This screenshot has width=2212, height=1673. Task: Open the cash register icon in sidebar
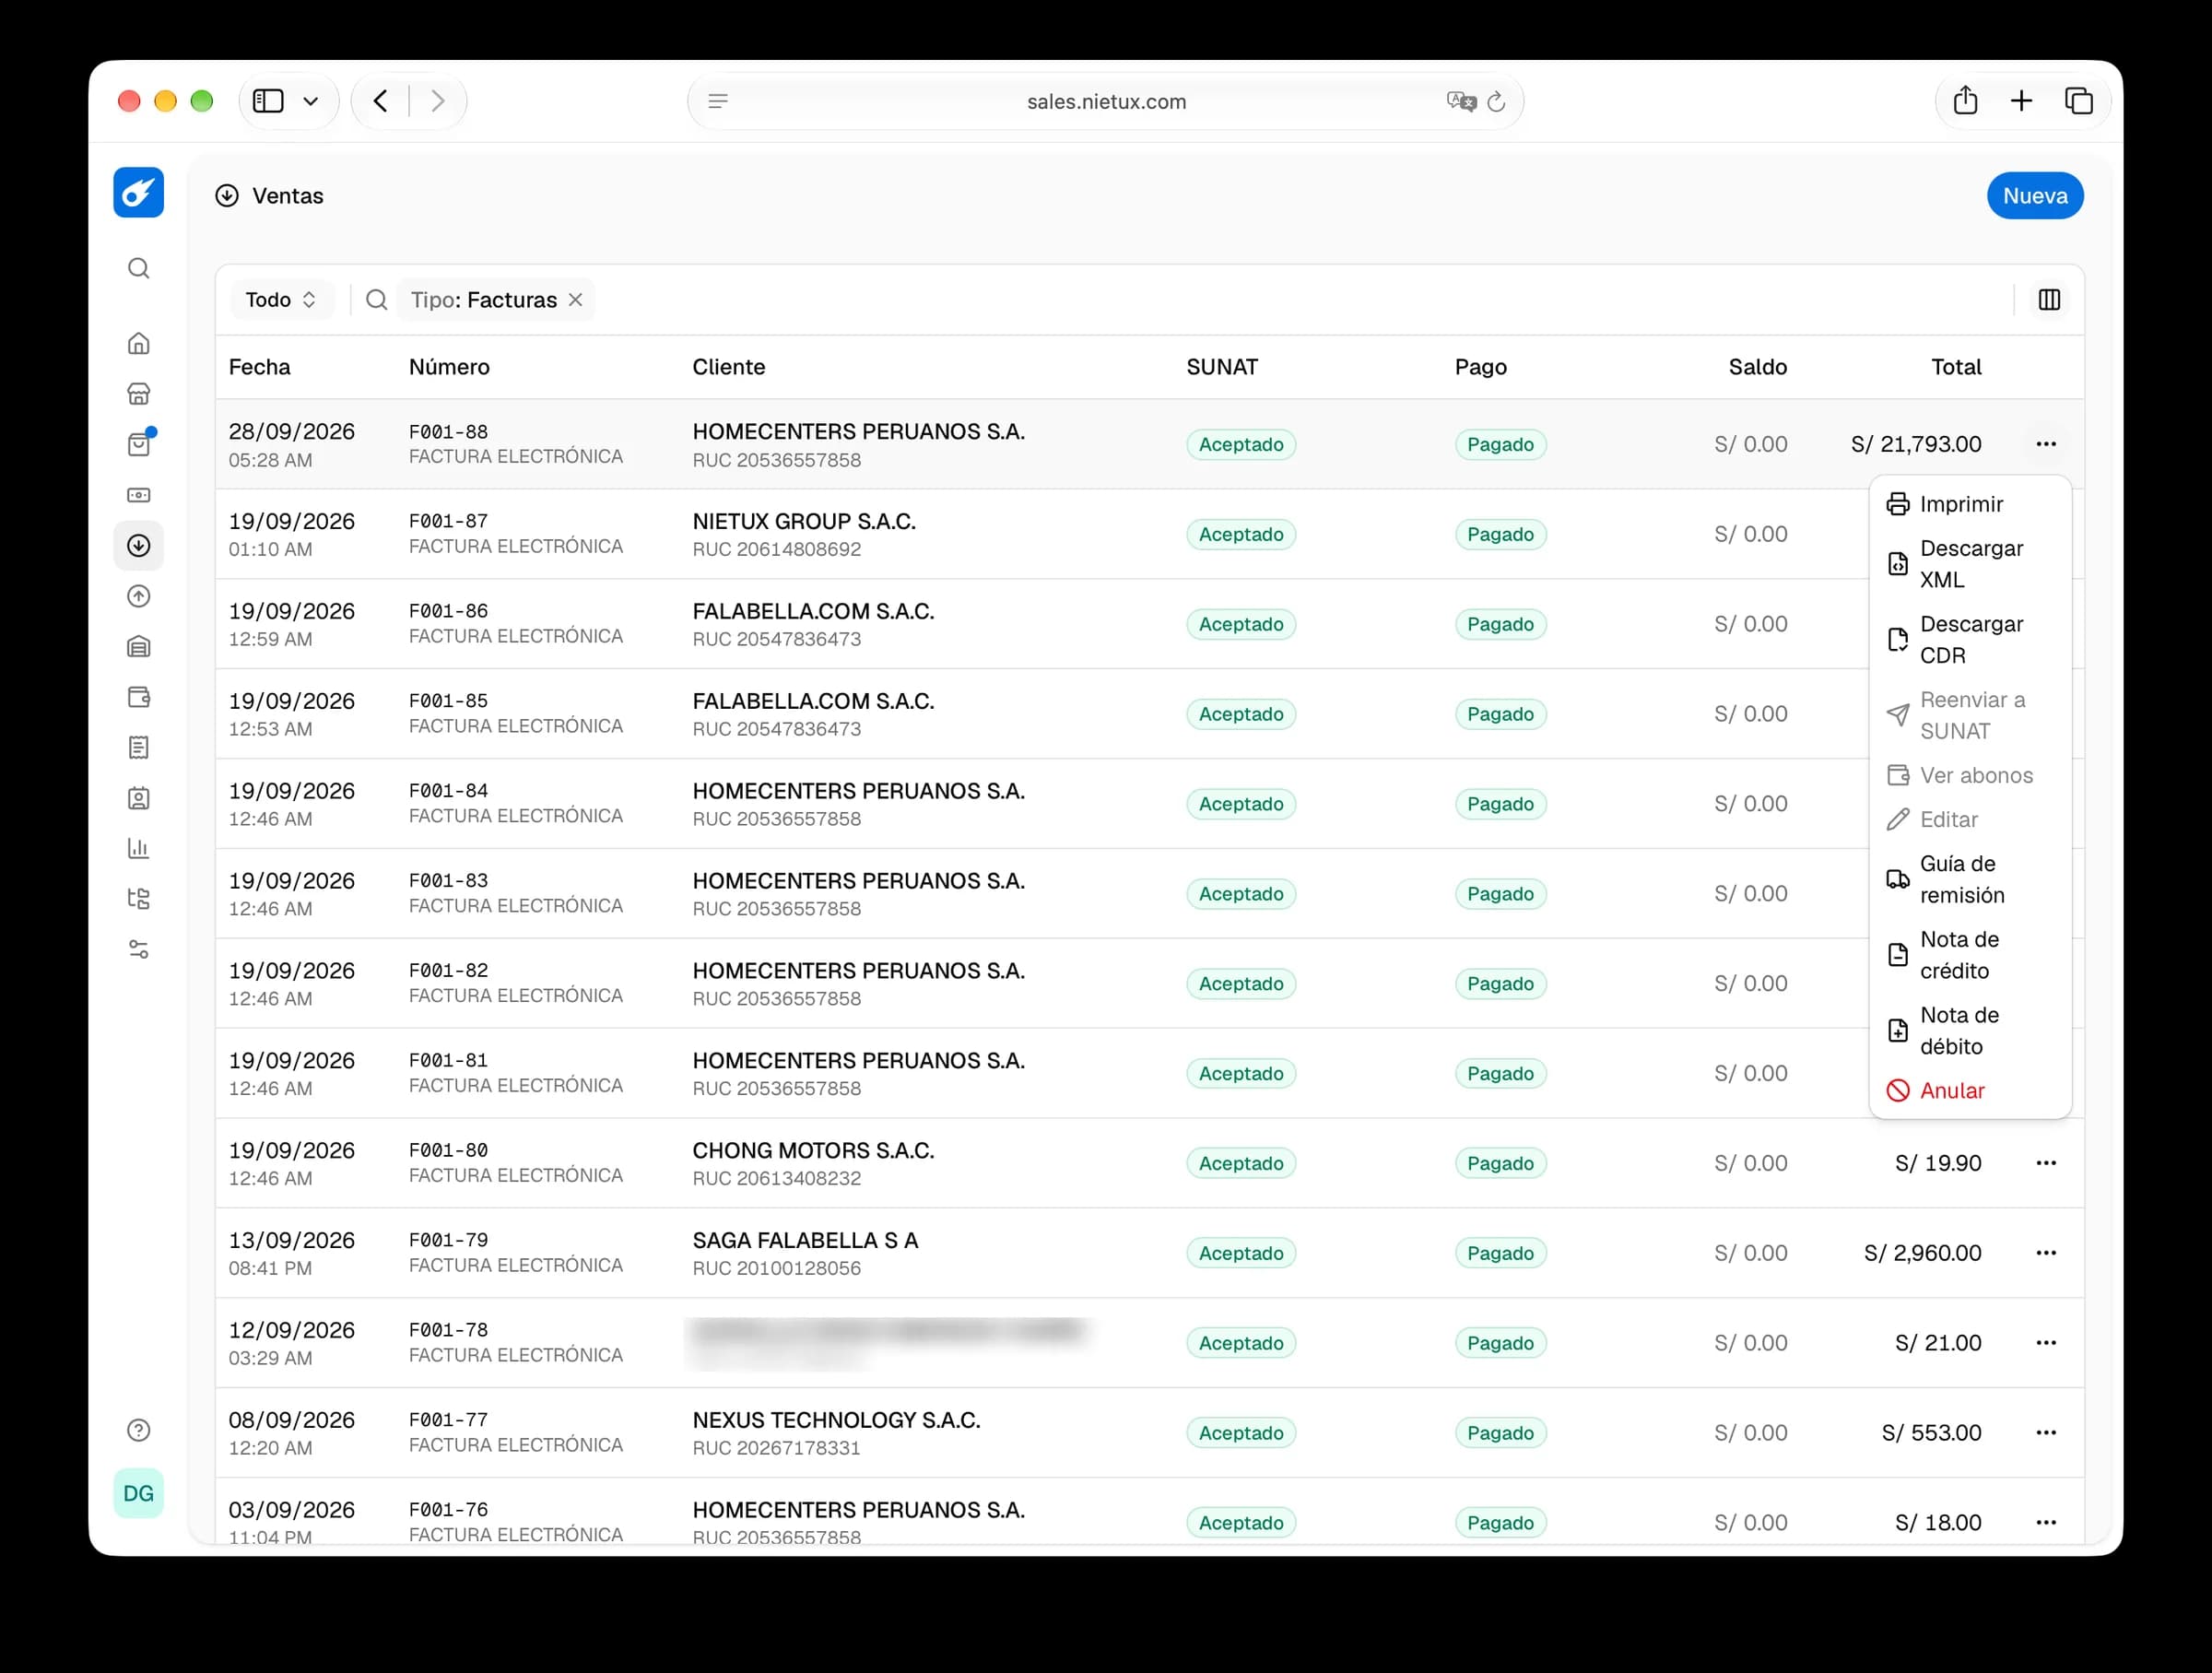139,495
